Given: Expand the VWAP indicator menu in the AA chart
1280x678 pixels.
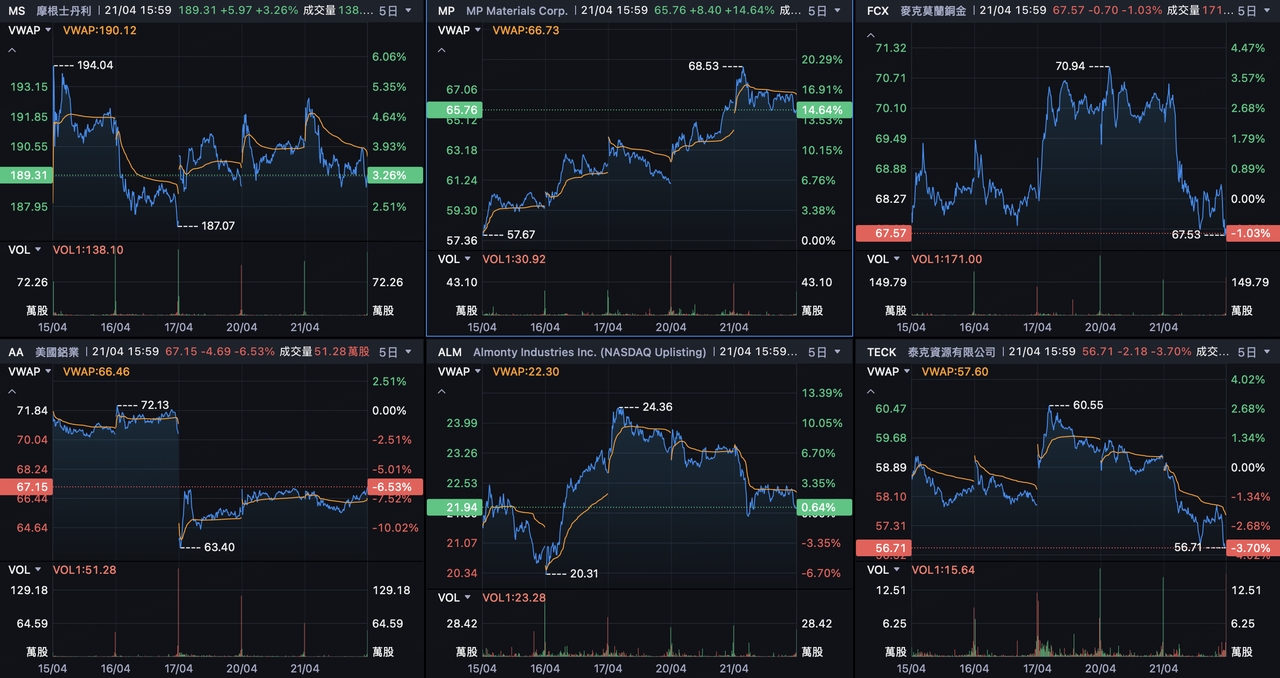Looking at the screenshot, I should point(31,372).
